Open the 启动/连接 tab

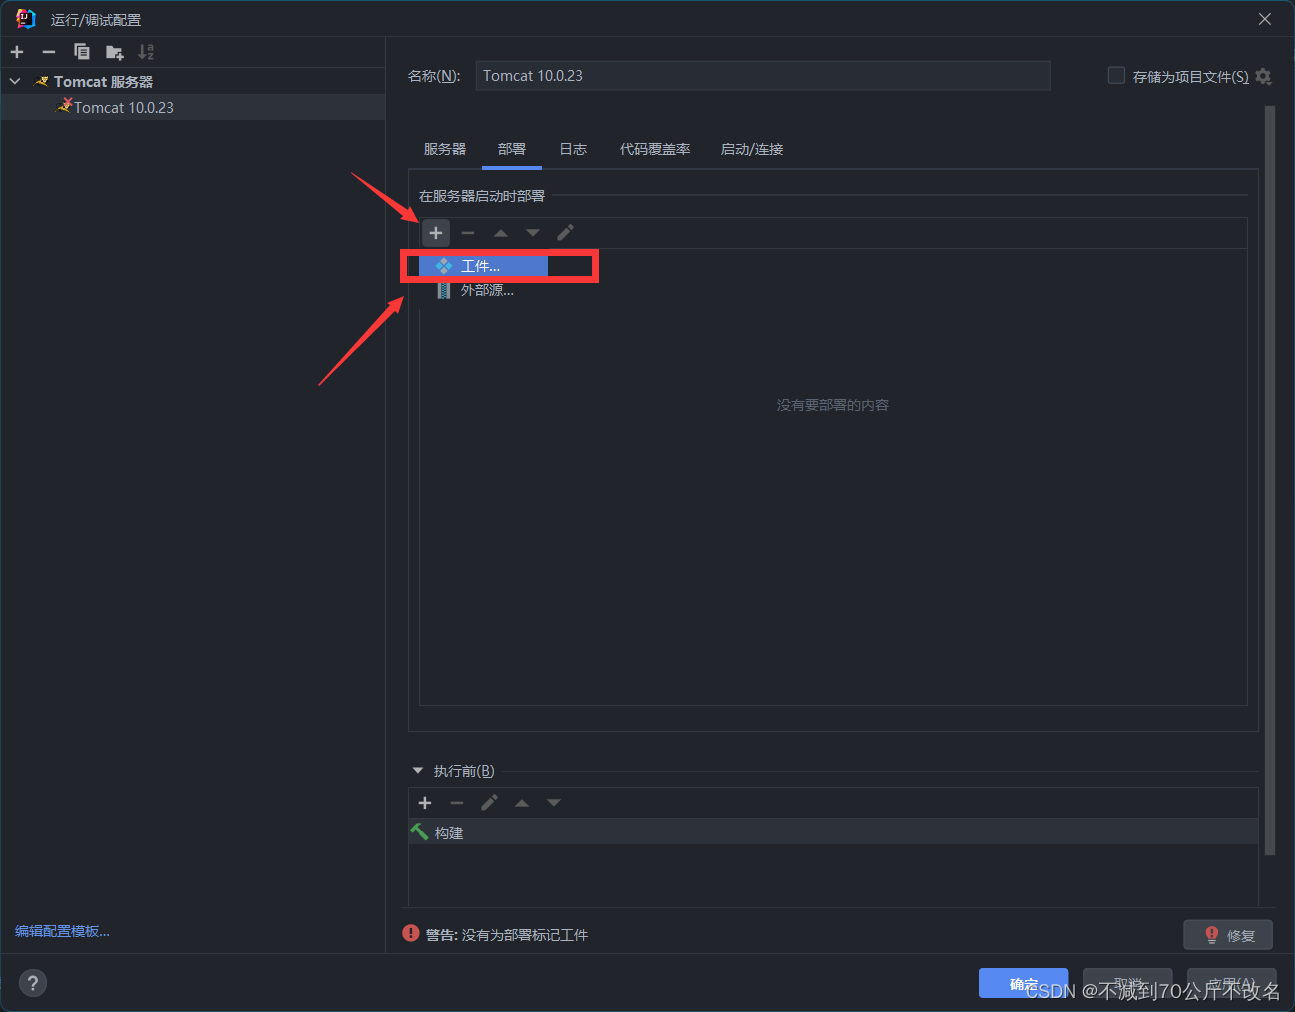[x=751, y=148]
